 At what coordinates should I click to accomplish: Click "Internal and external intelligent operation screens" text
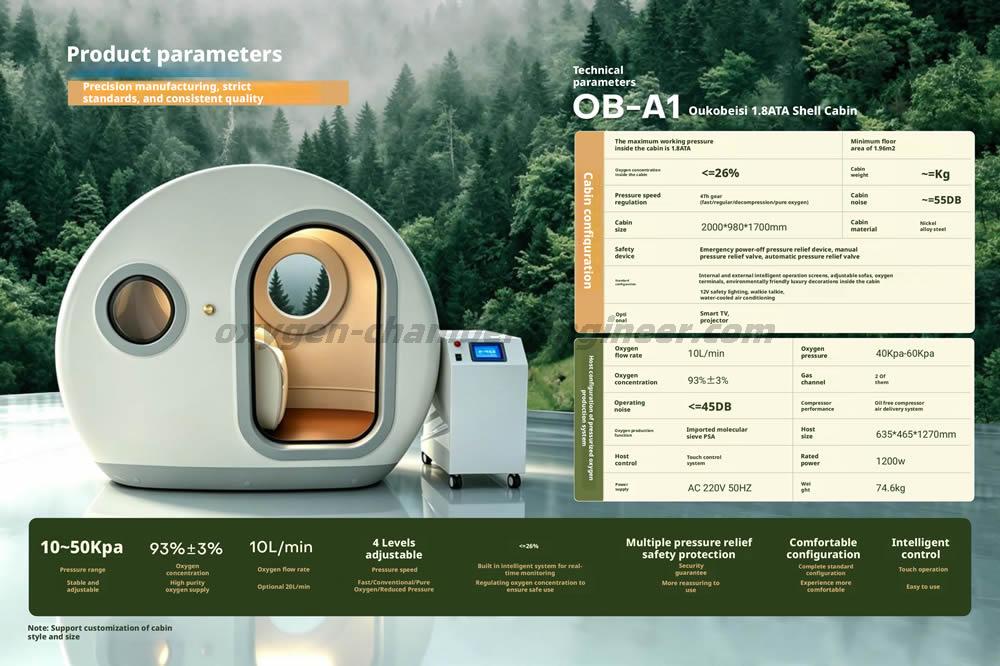[x=795, y=278]
